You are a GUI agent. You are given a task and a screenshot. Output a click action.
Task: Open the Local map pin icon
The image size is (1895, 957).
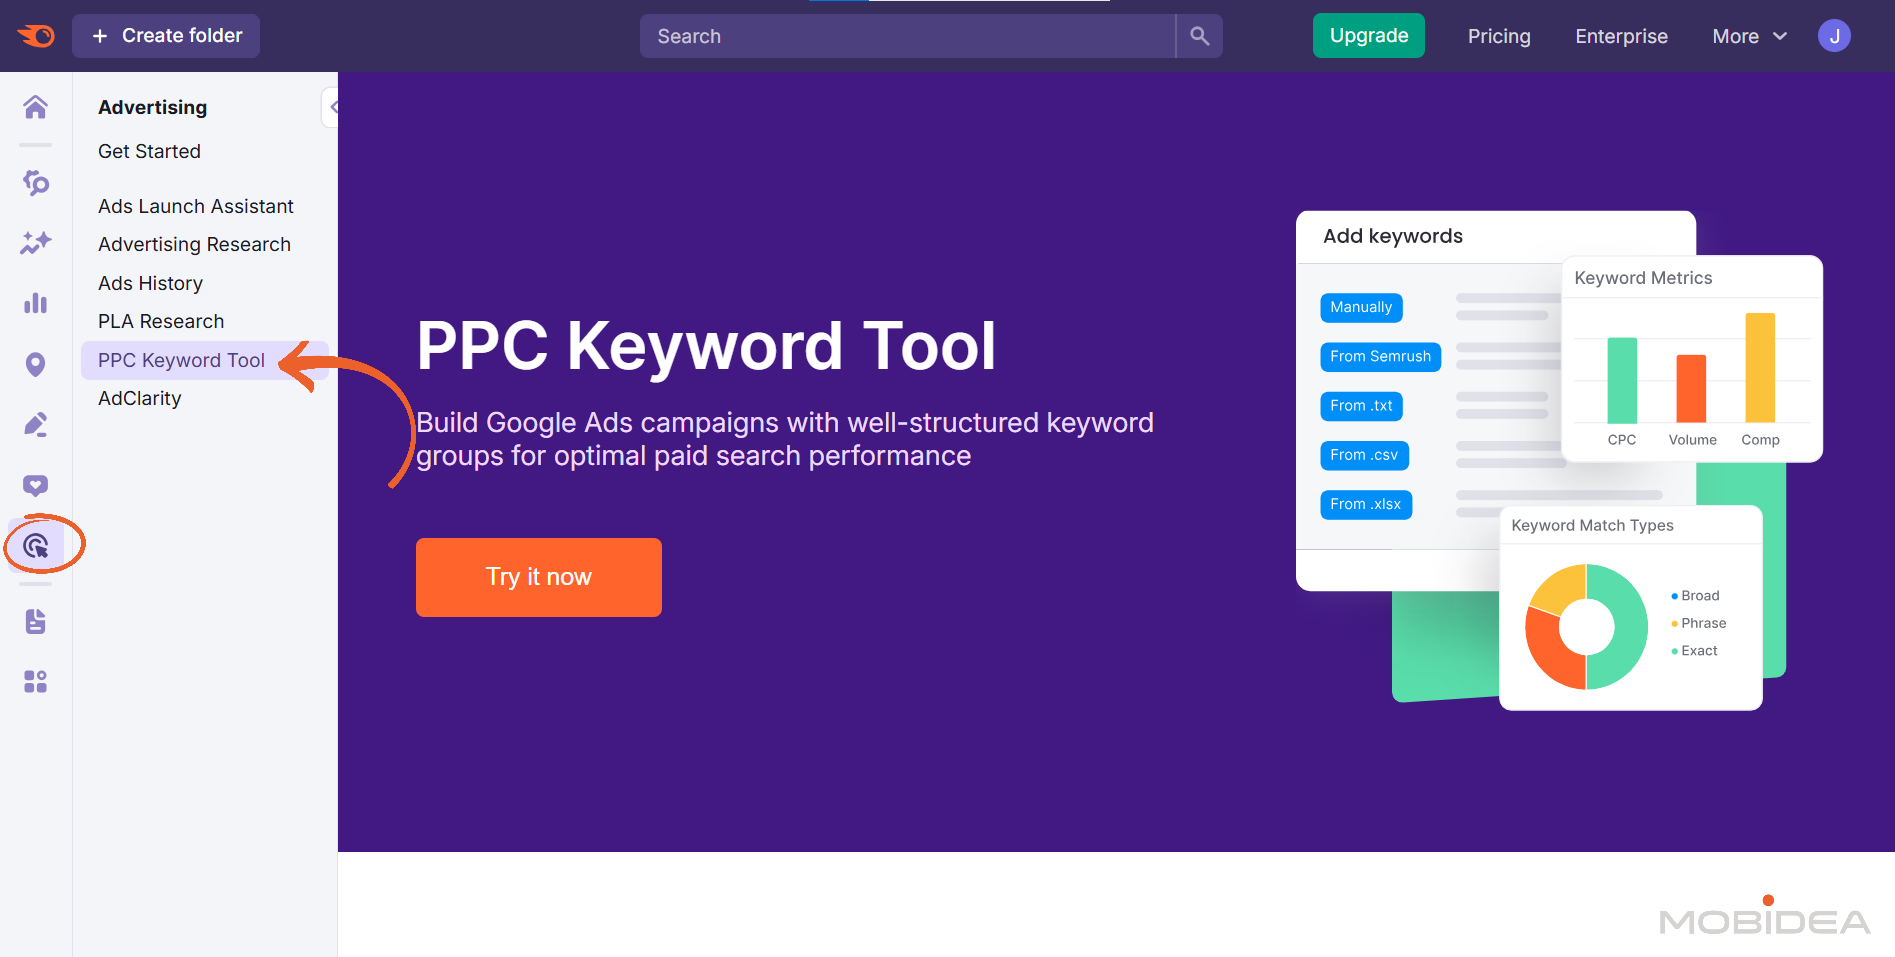[36, 365]
